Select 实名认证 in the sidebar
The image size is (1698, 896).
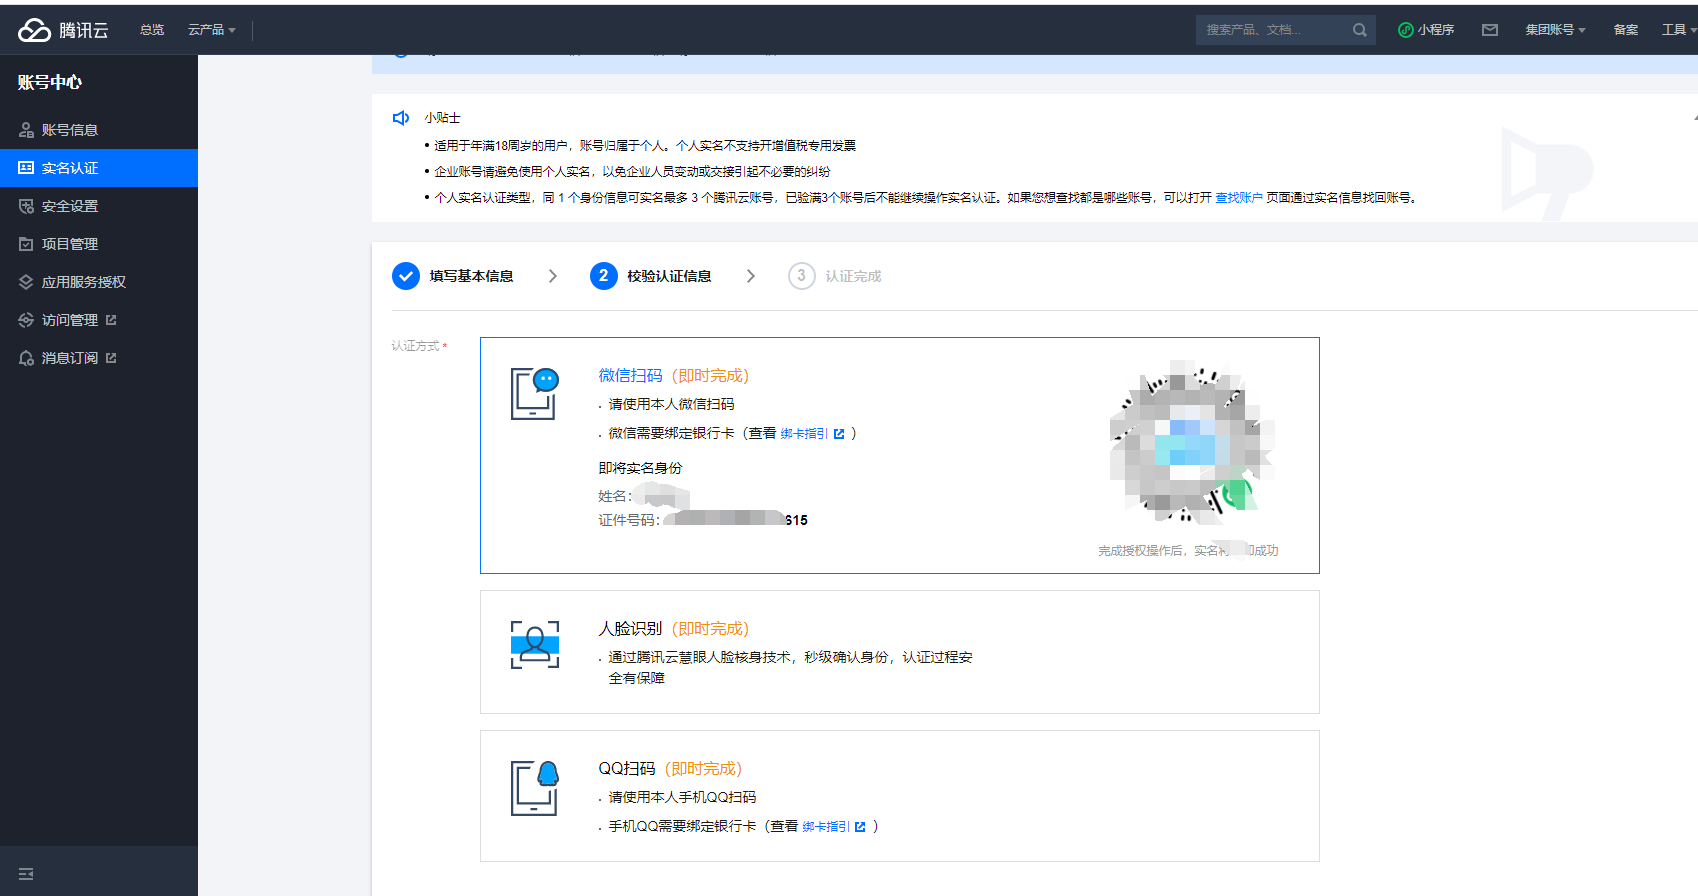[x=99, y=168]
